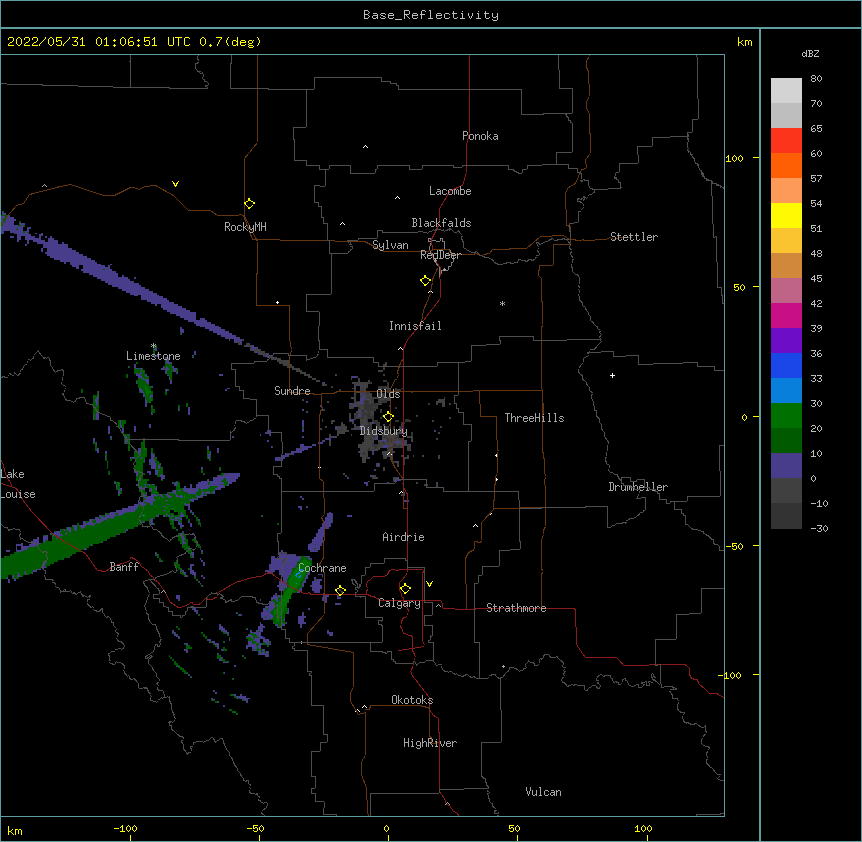Click the Didsbury label
862x842 pixels.
tap(383, 431)
